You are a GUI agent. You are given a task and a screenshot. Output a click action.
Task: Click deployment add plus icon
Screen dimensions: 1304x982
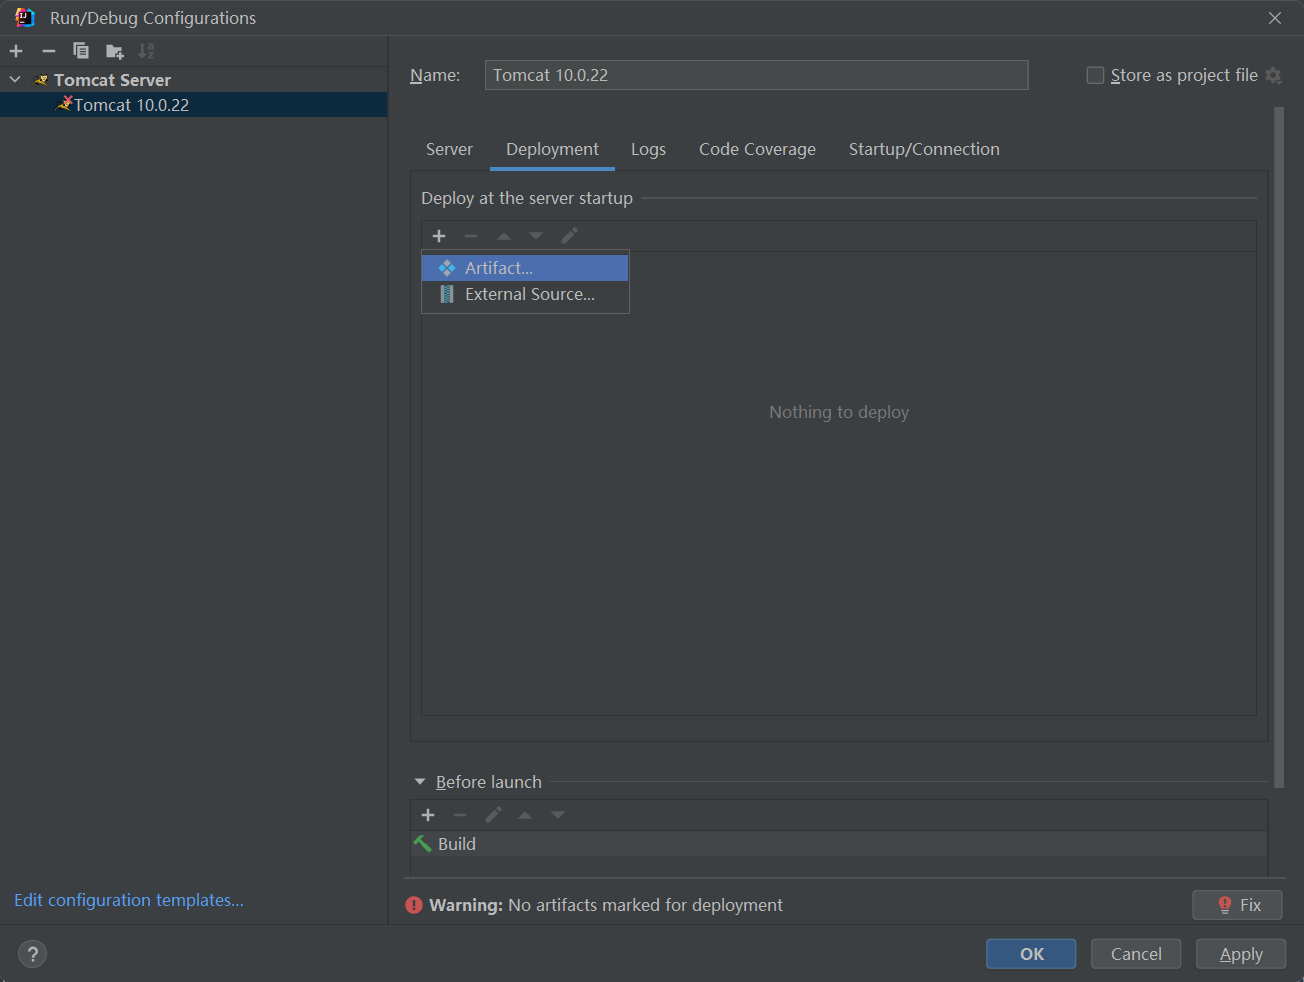point(438,236)
